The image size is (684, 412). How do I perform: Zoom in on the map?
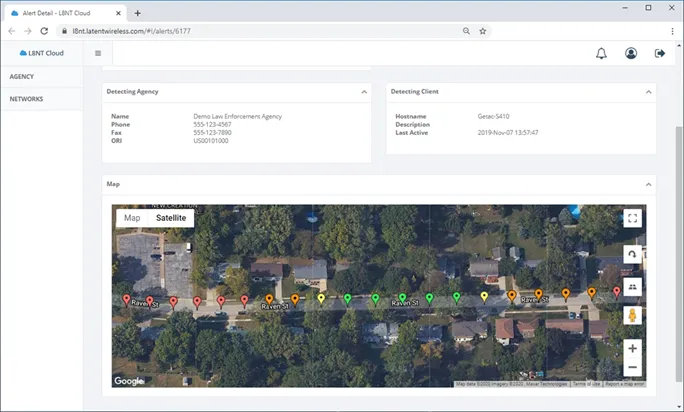(632, 348)
